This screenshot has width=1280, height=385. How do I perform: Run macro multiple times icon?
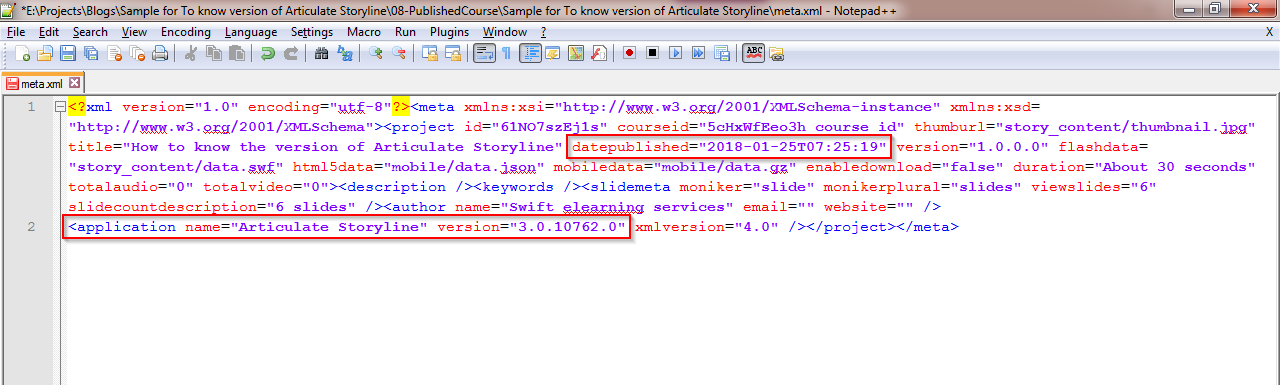pyautogui.click(x=698, y=52)
